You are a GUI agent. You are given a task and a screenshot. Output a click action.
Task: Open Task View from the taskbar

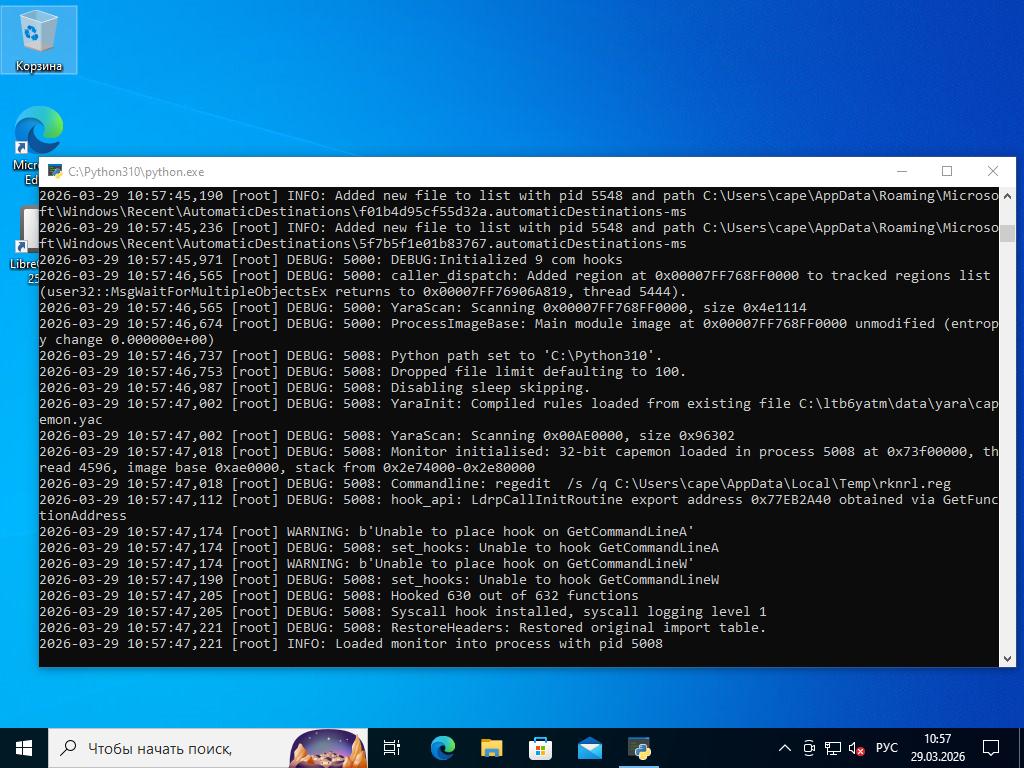point(392,748)
